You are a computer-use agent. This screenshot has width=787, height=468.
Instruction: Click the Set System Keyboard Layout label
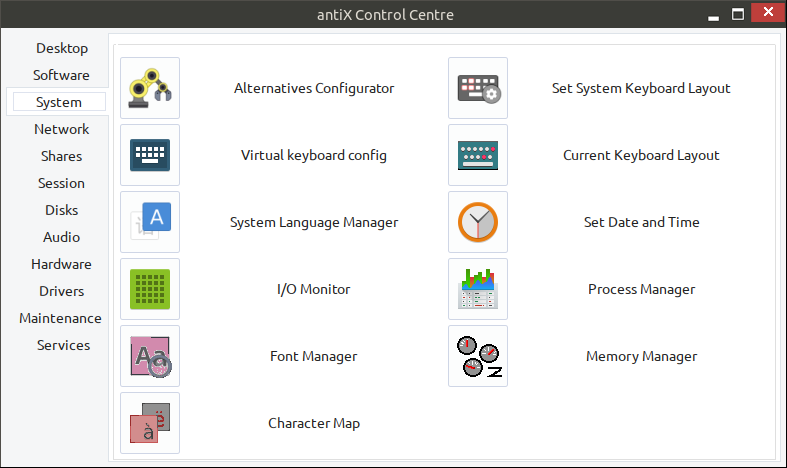(641, 88)
